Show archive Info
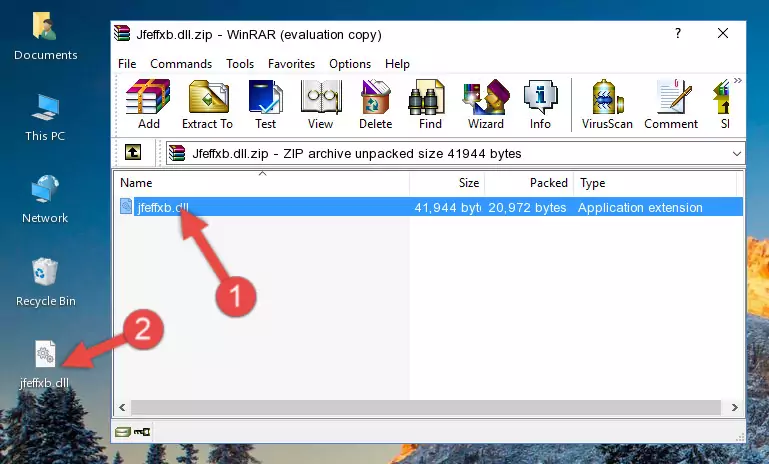The width and height of the screenshot is (769, 464). tap(540, 104)
